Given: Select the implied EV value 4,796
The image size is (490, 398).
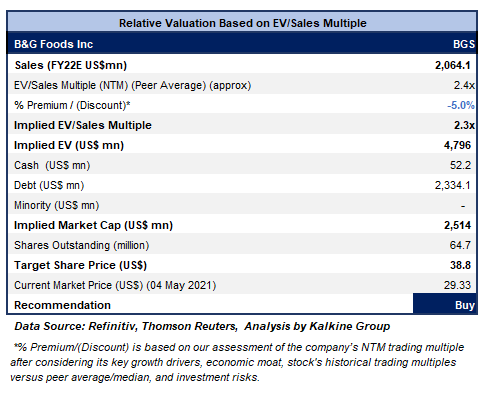Looking at the screenshot, I should point(457,145).
